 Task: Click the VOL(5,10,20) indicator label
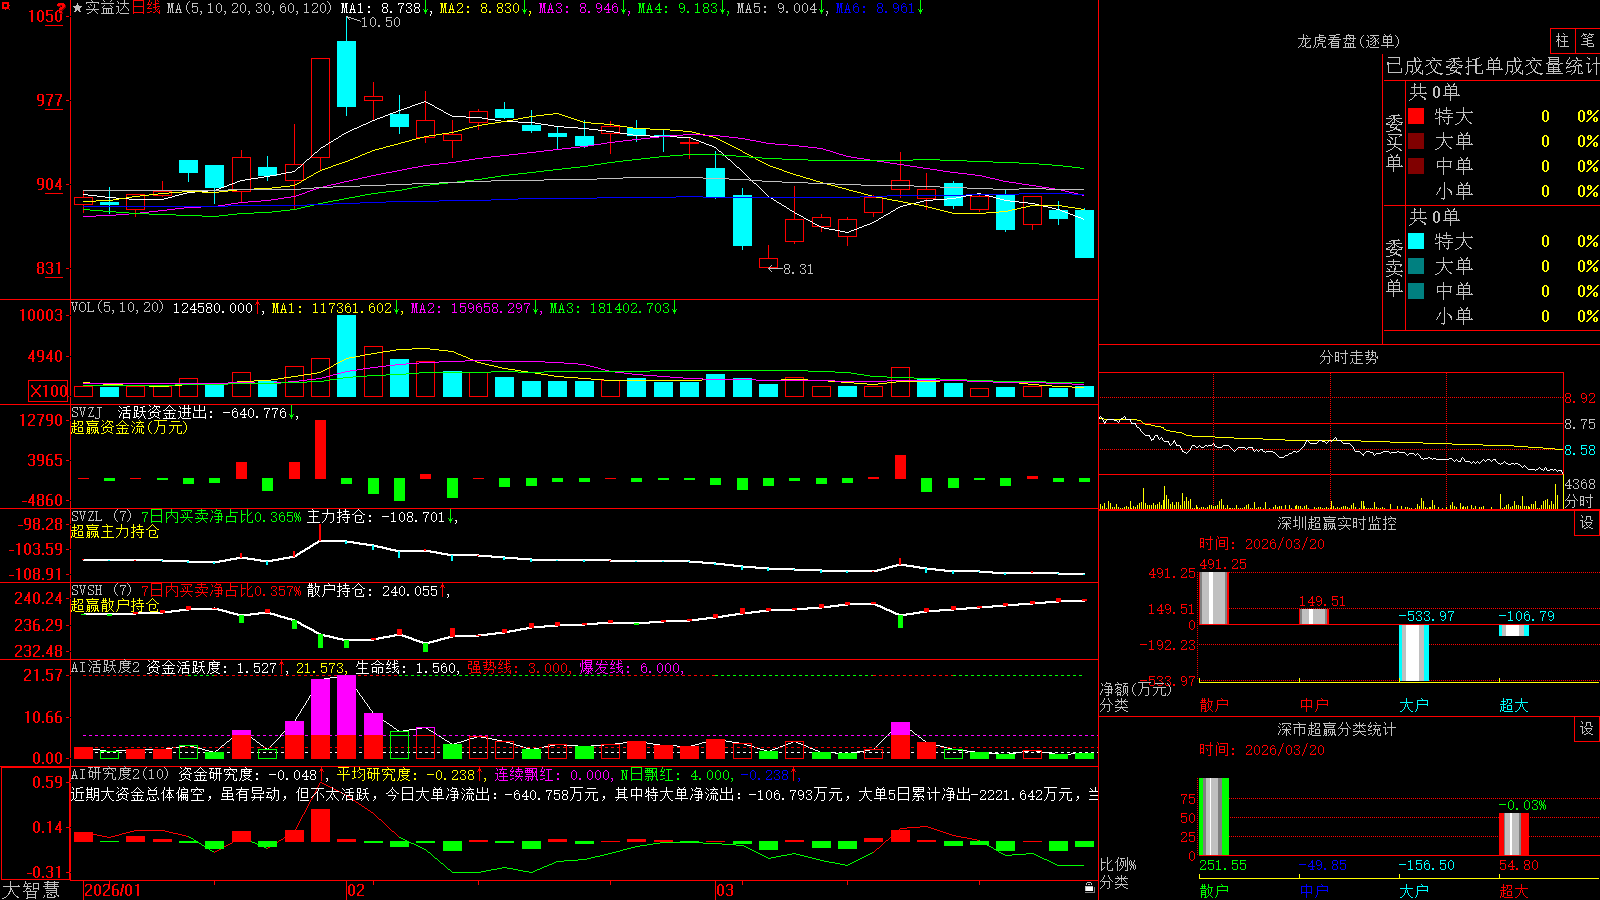[117, 308]
